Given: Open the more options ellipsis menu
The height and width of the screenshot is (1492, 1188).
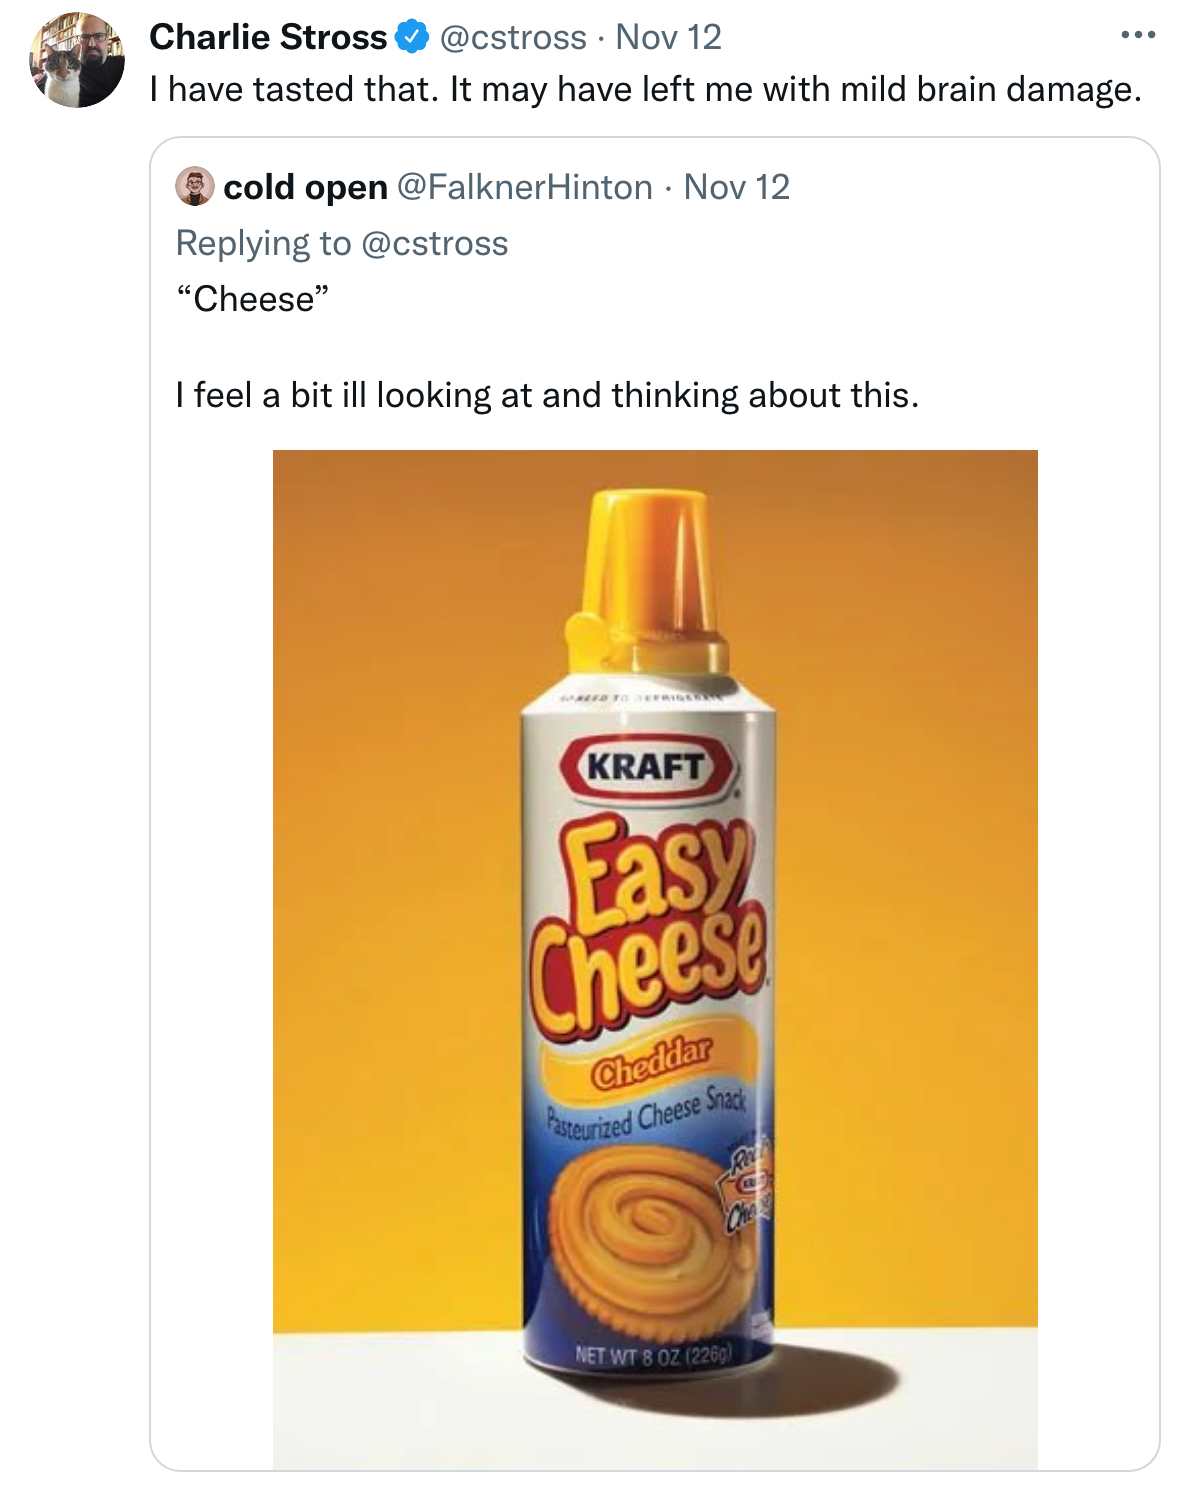Looking at the screenshot, I should (1137, 36).
